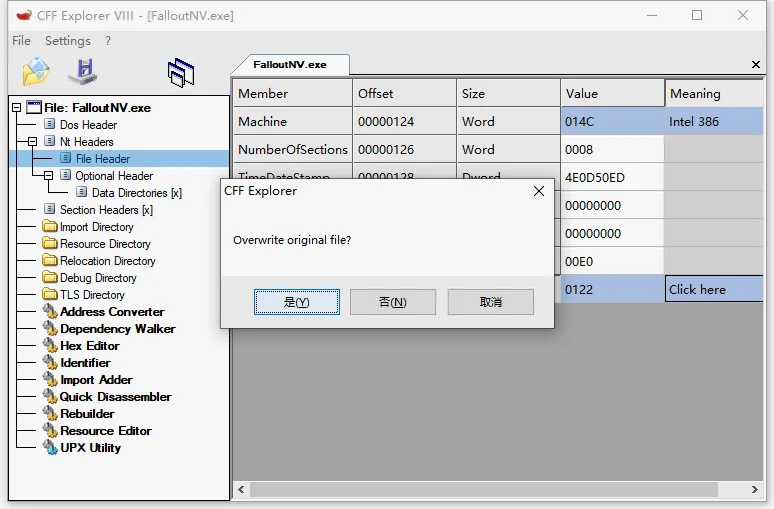Select the value cell 00E0

coord(612,262)
